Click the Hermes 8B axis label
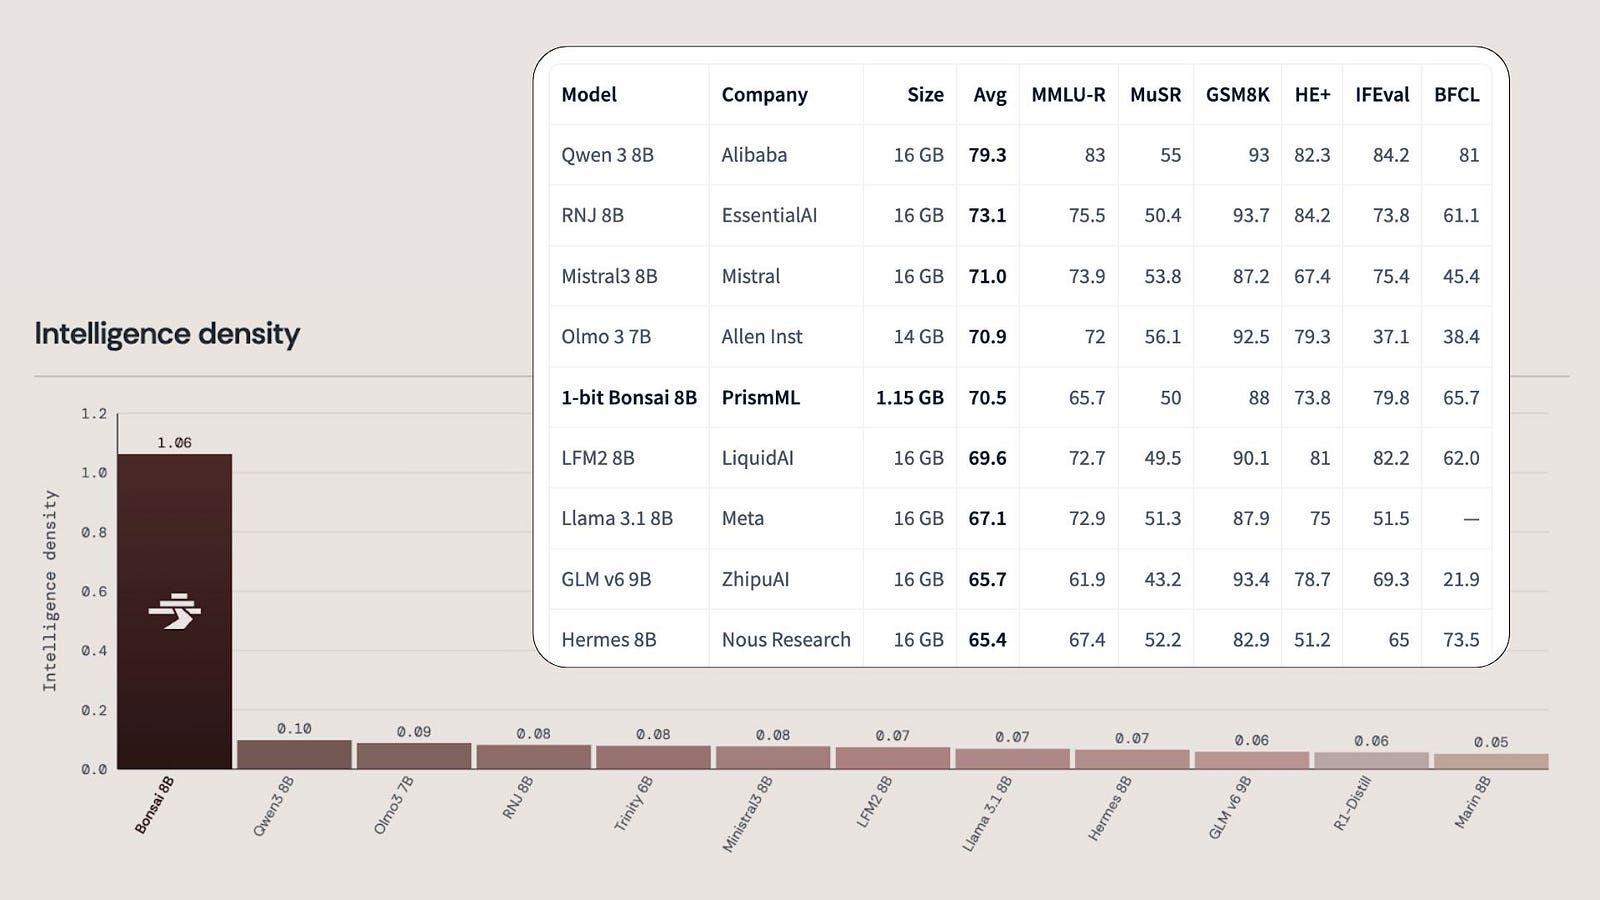The height and width of the screenshot is (900, 1600). pos(1110,808)
